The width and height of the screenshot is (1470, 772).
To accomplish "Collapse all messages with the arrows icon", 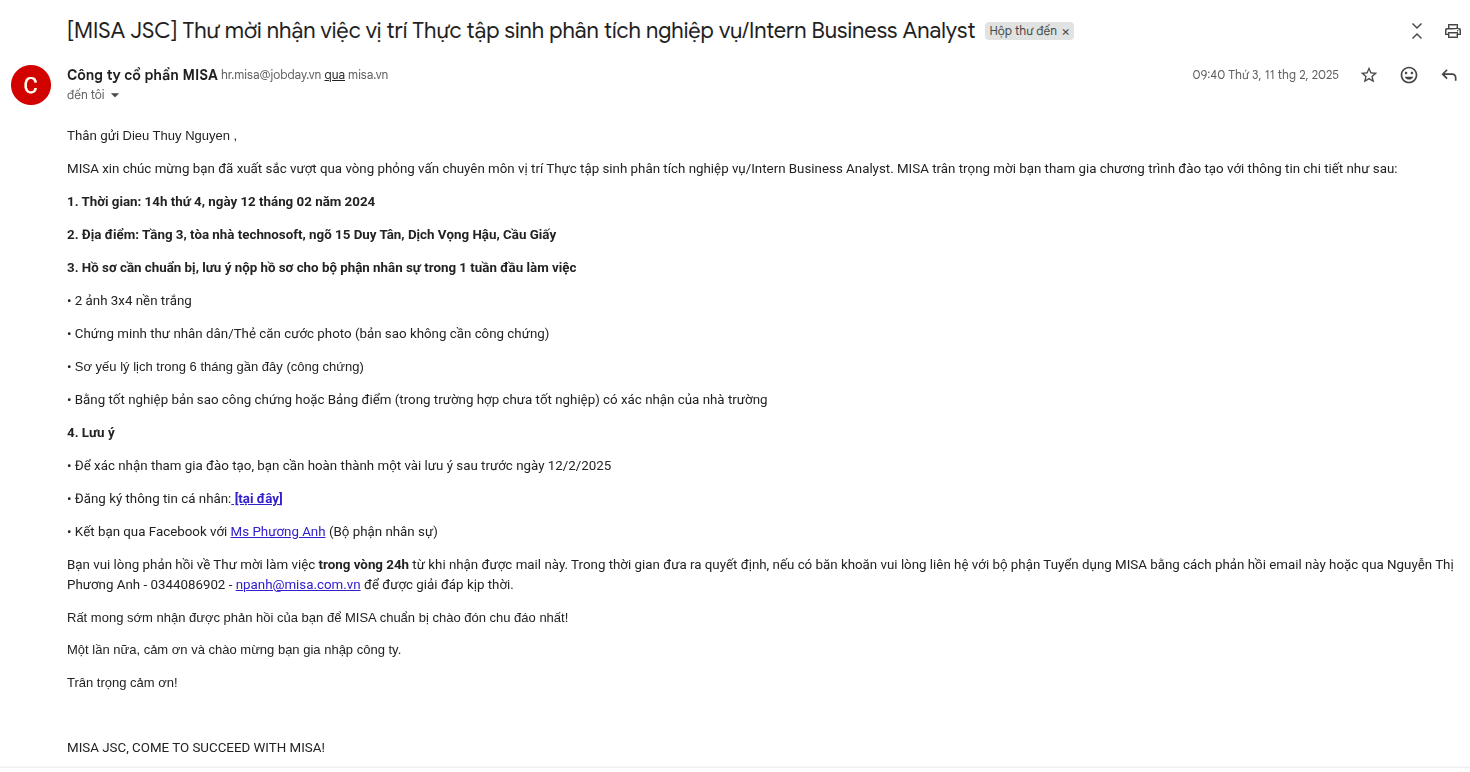I will pyautogui.click(x=1417, y=31).
